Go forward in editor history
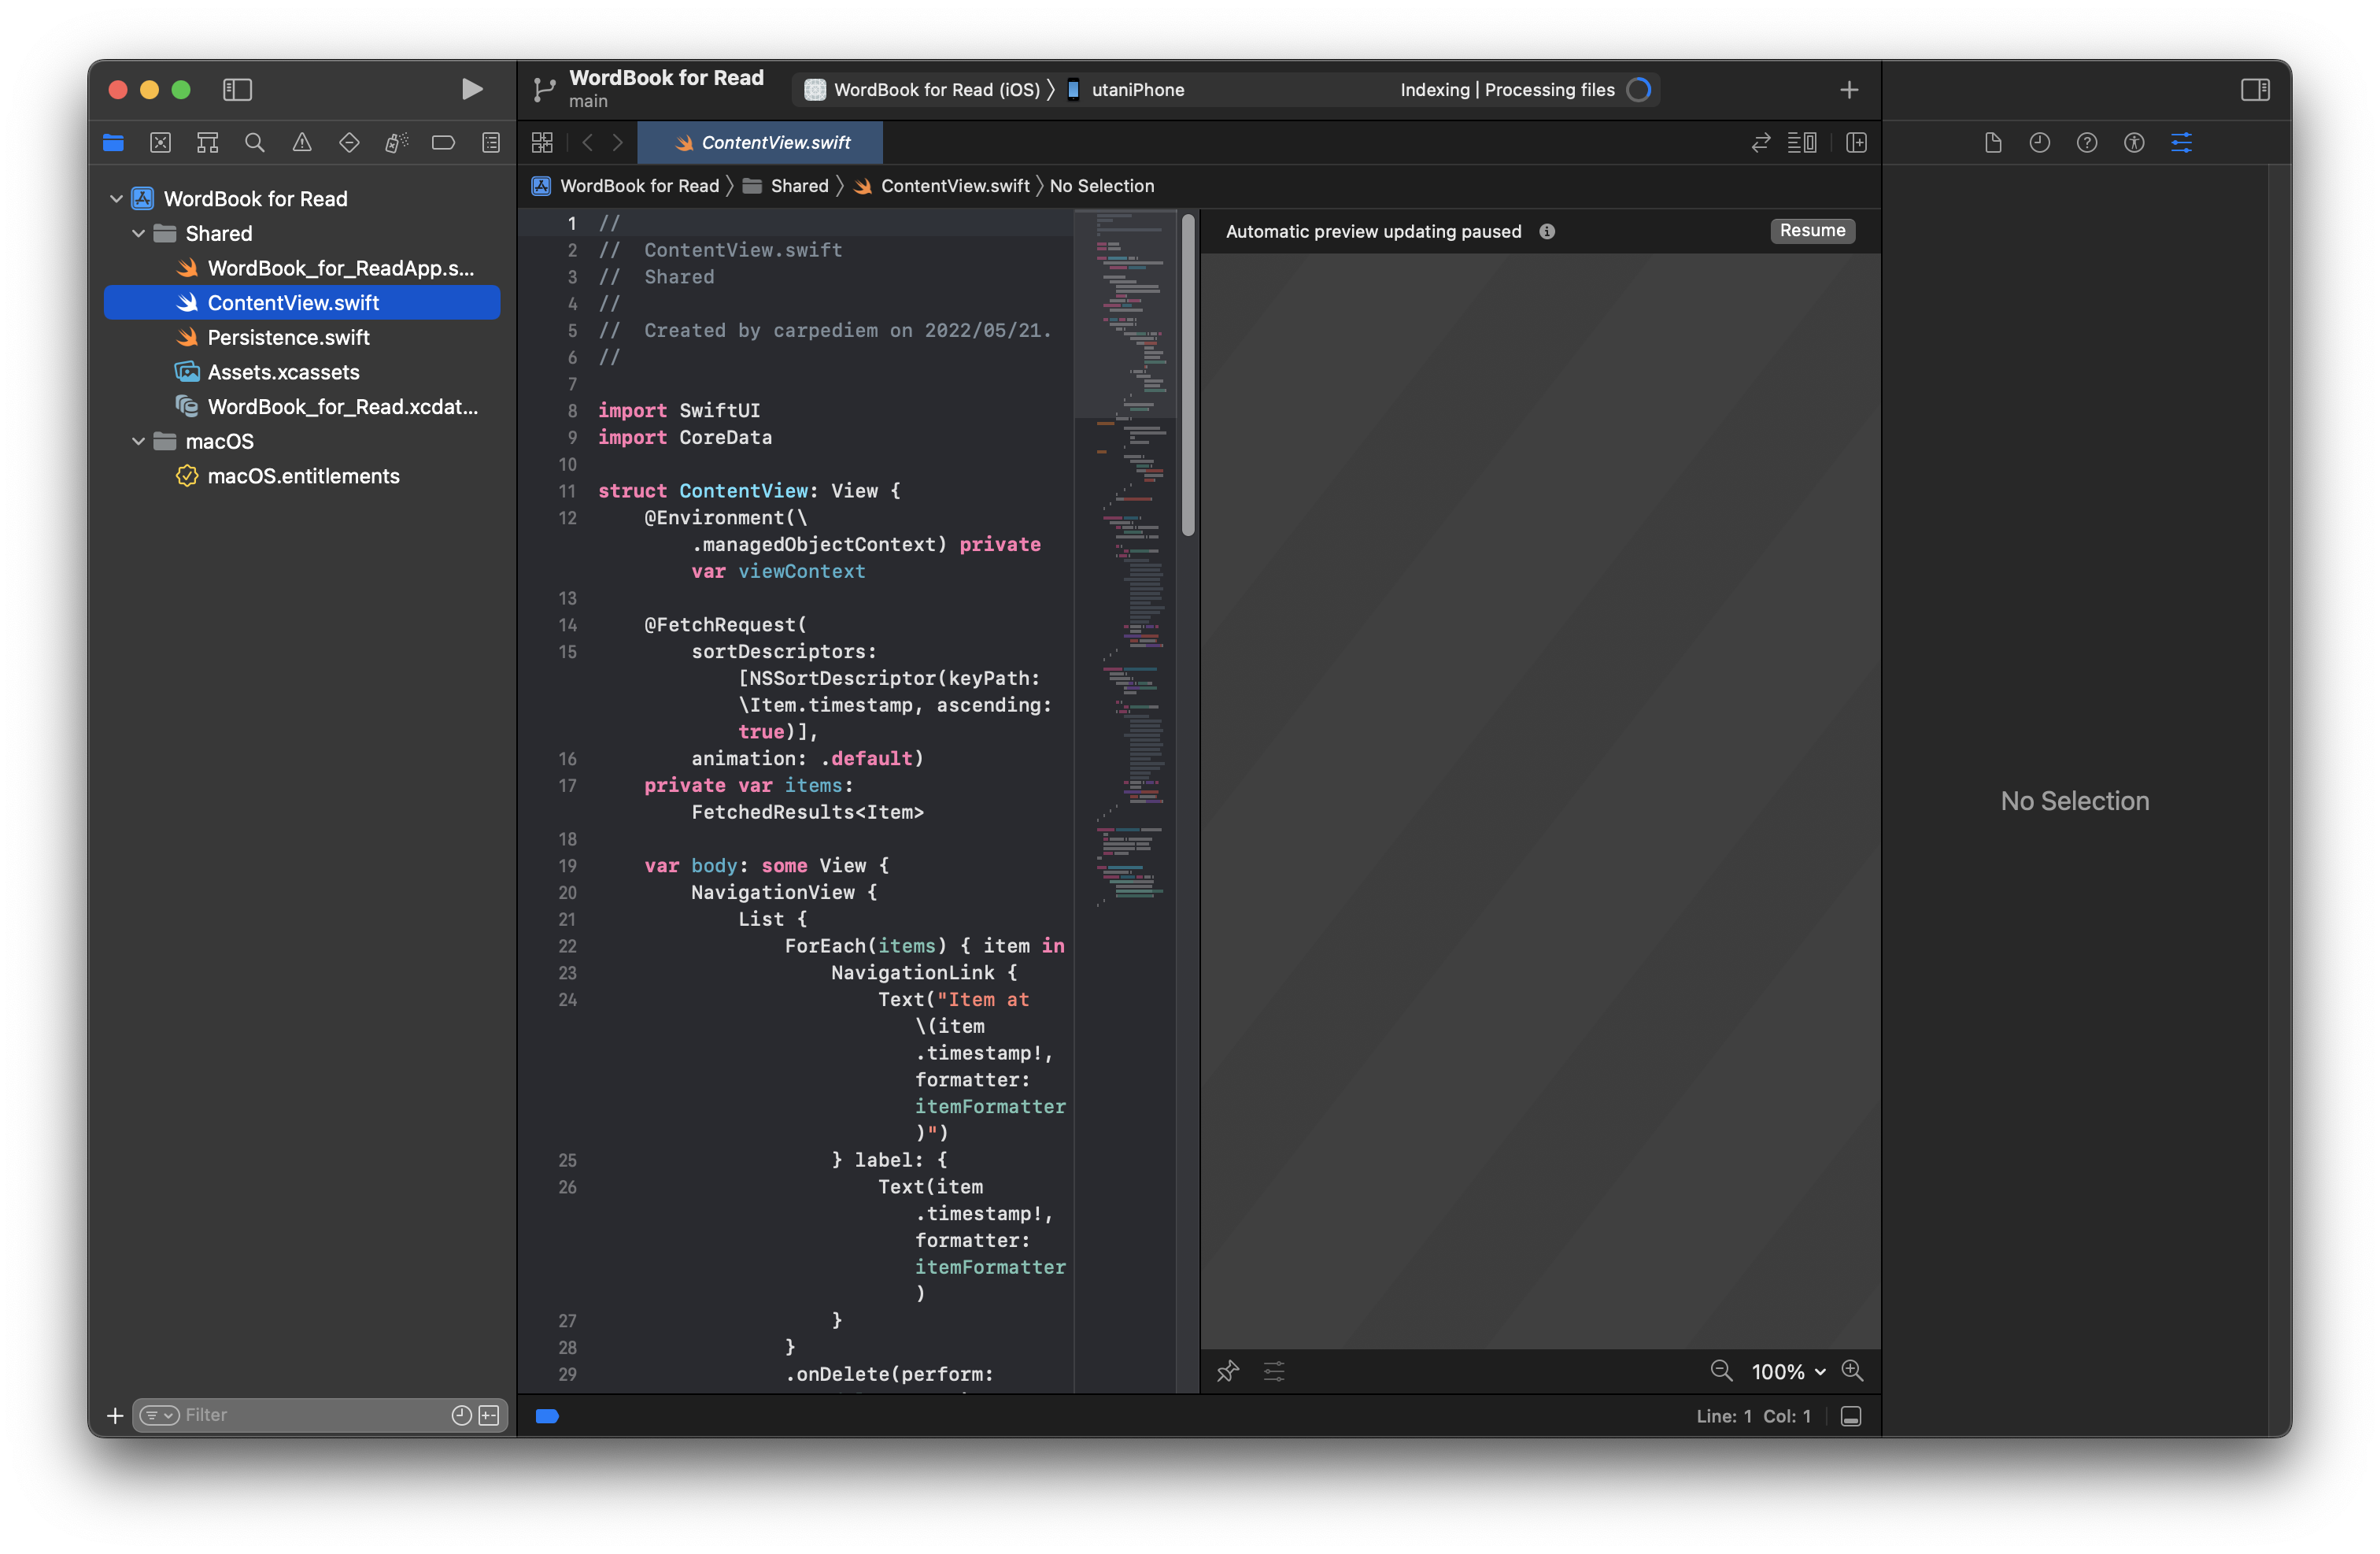Viewport: 2380px width, 1554px height. pyautogui.click(x=618, y=143)
